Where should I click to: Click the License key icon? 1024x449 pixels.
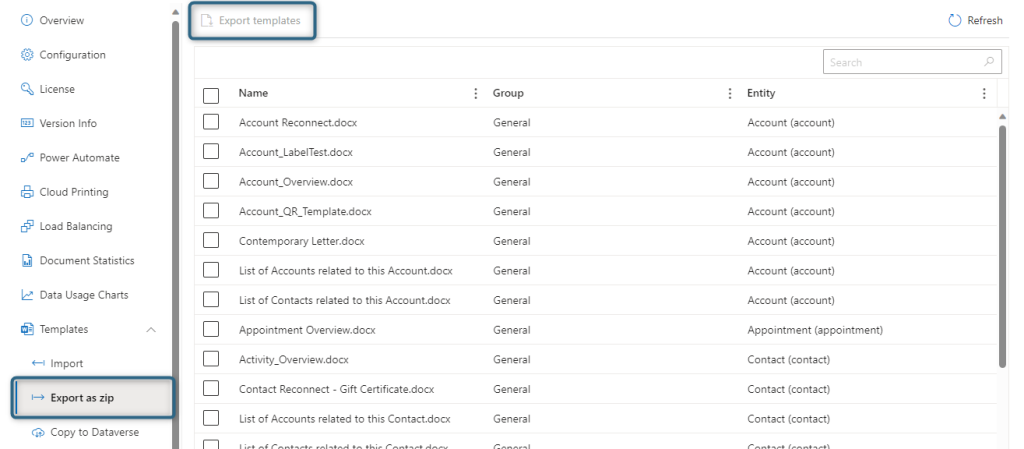click(x=27, y=89)
